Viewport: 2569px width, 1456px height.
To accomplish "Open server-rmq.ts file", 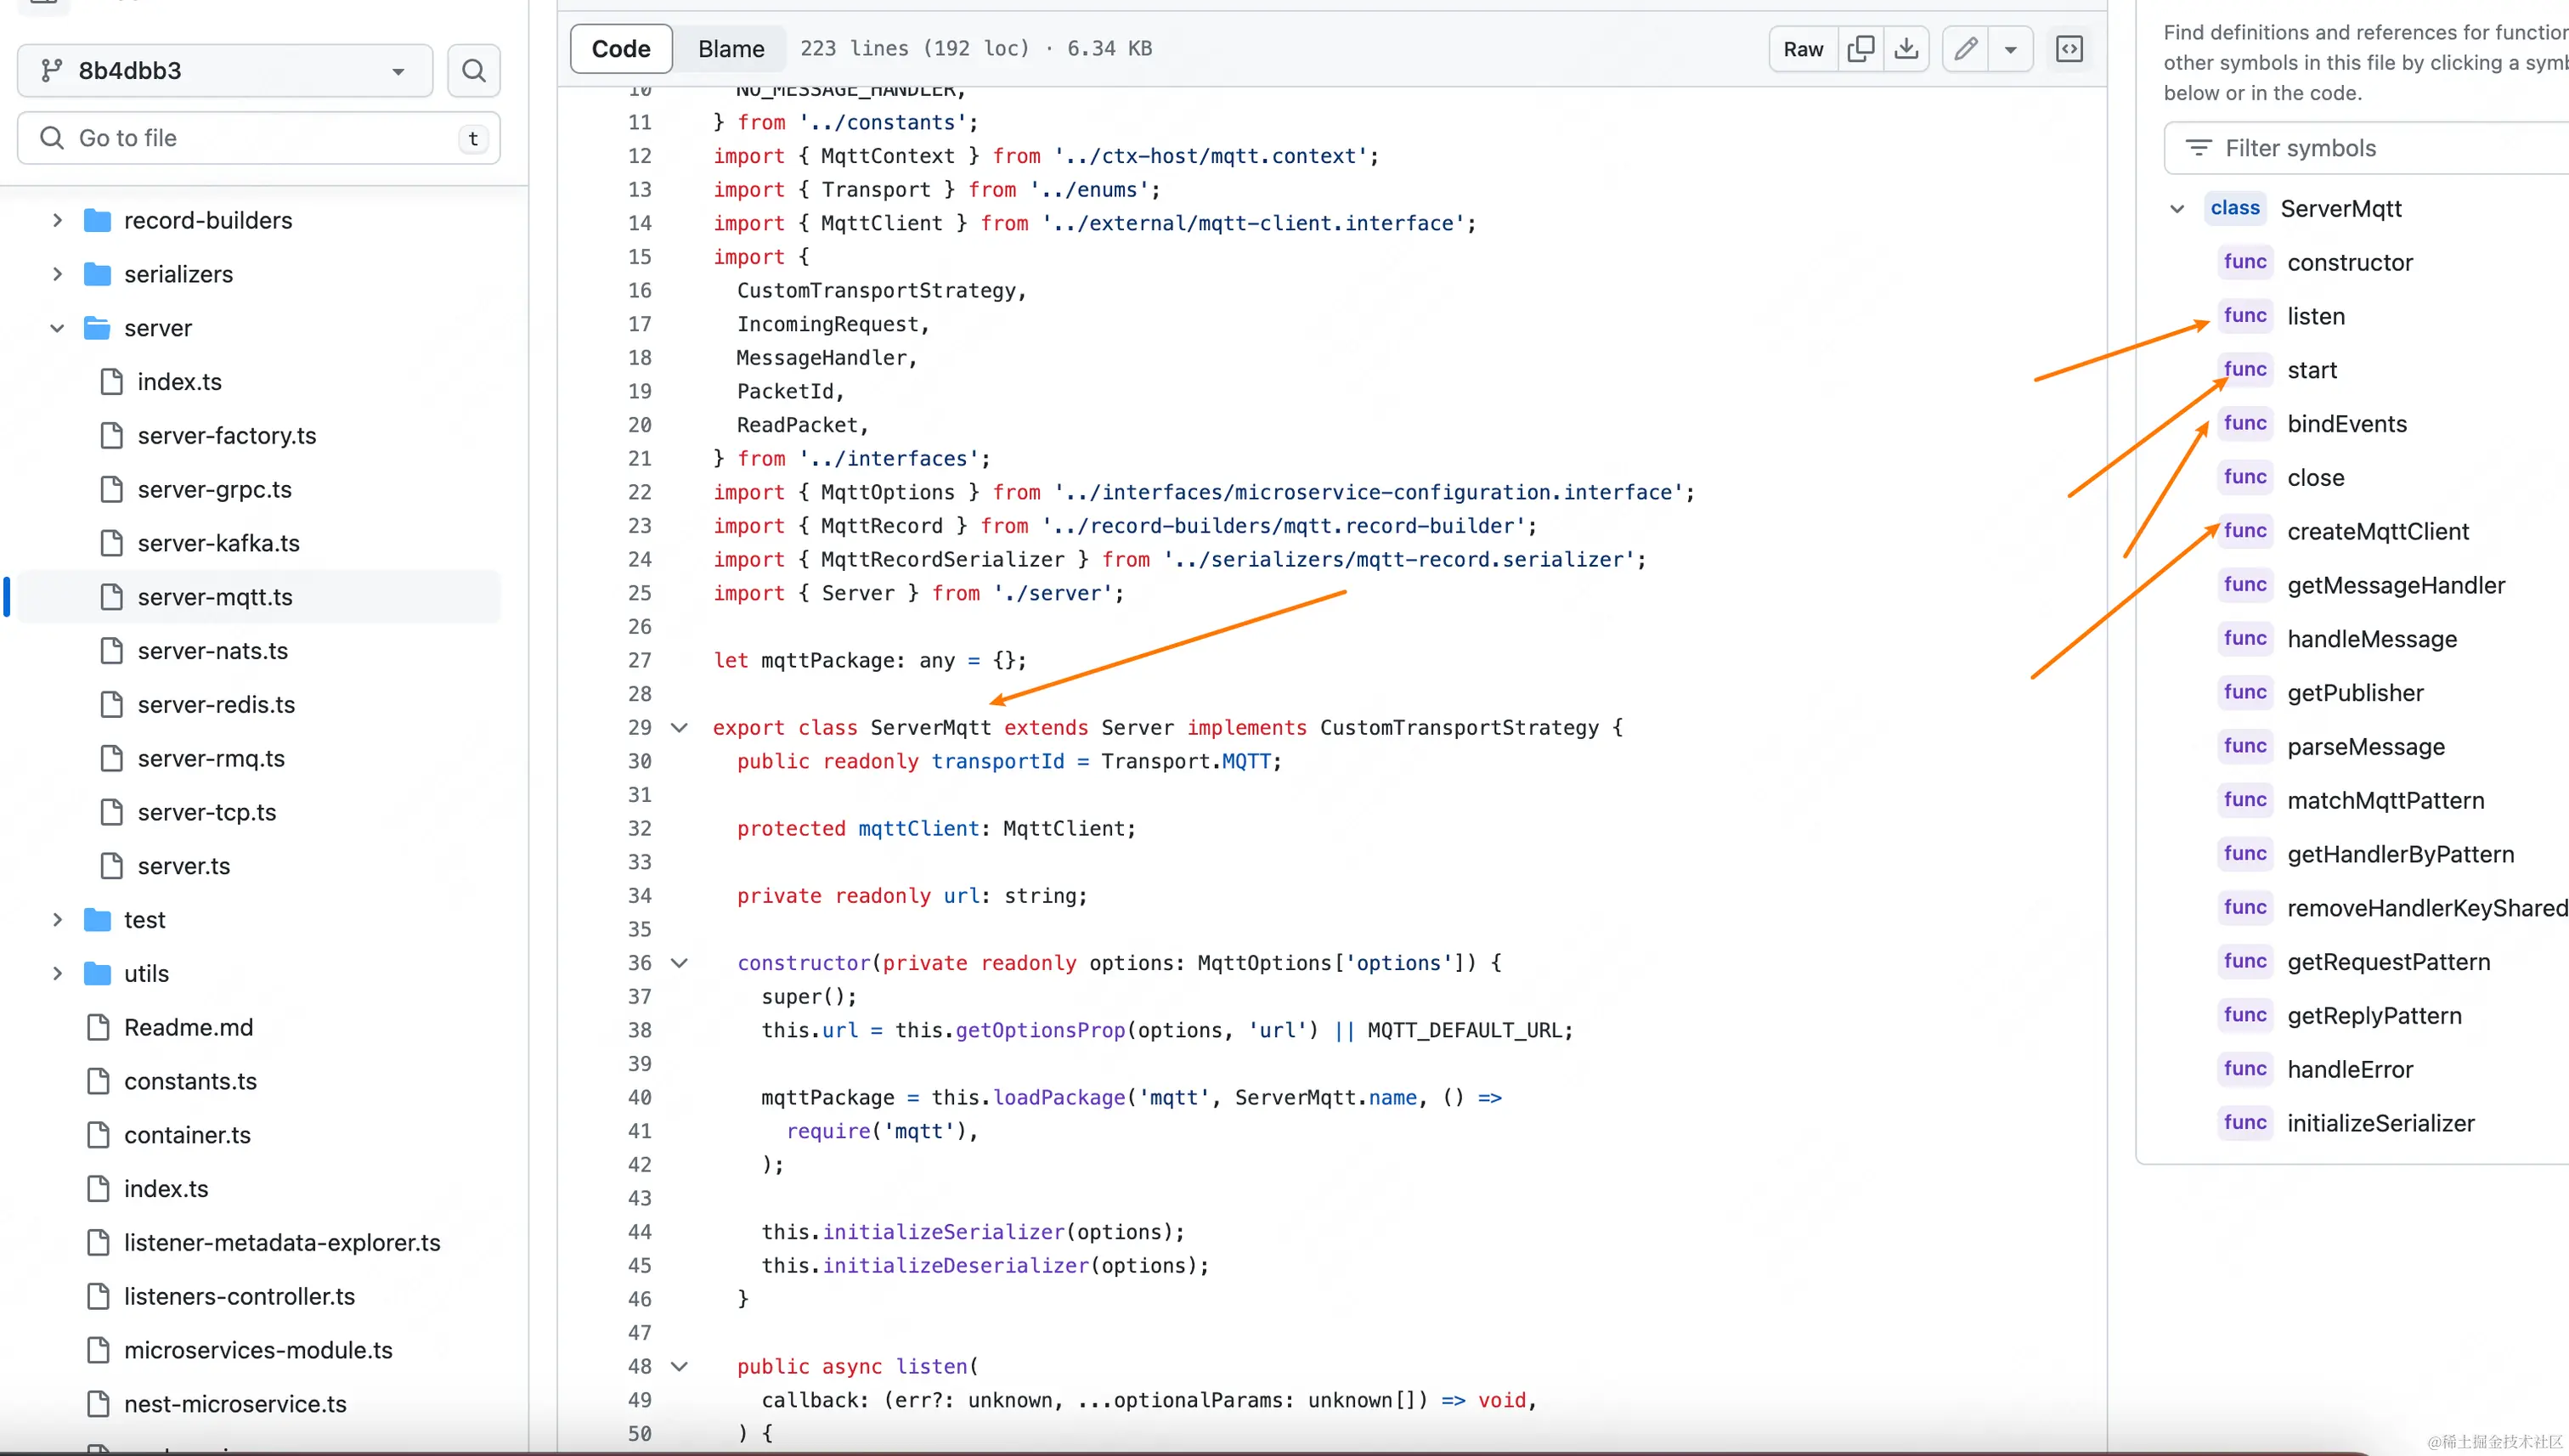I will (211, 759).
